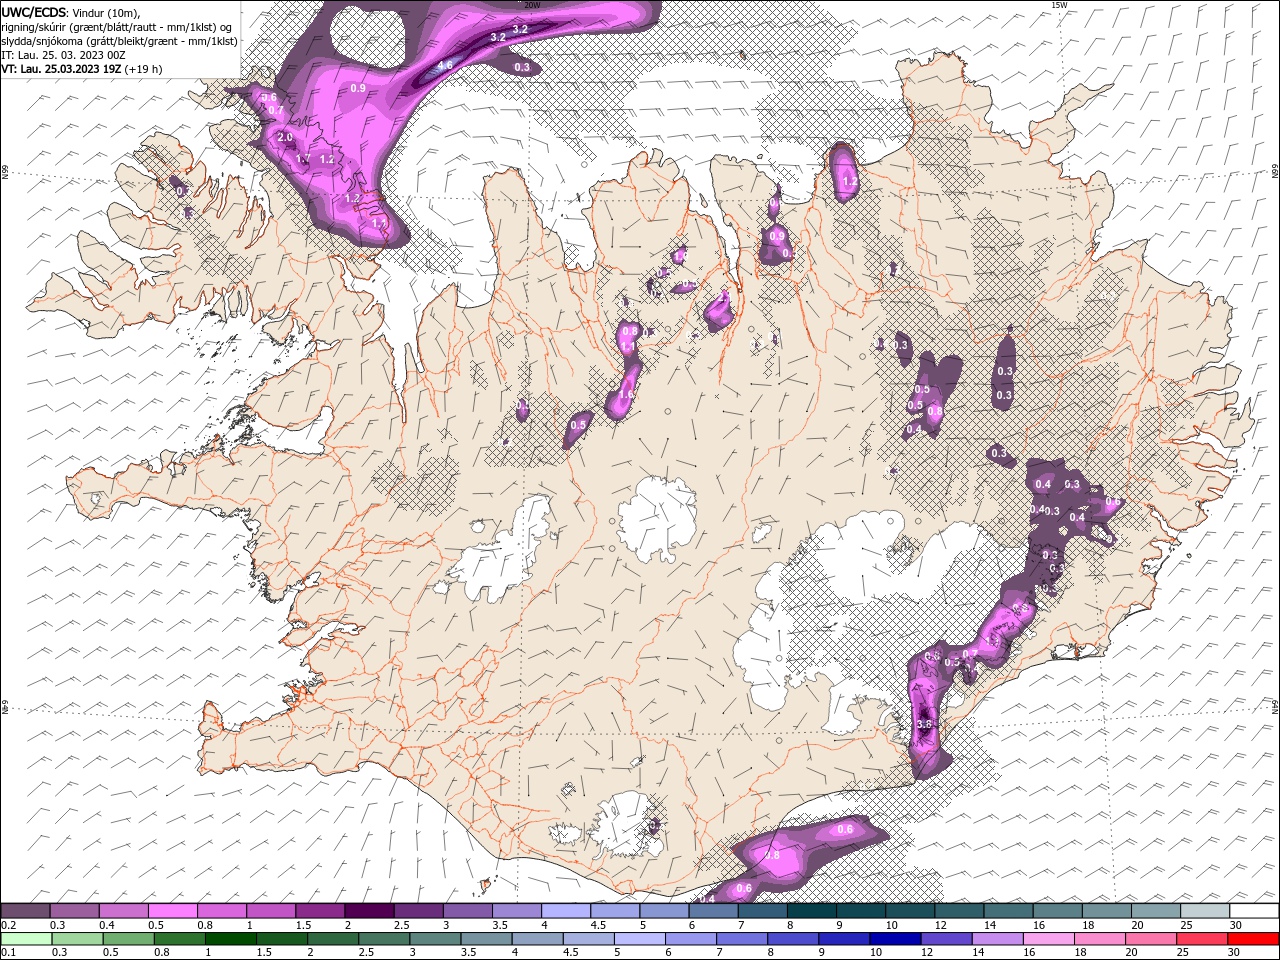The width and height of the screenshot is (1280, 960).
Task: Click the 15W longitude label
Action: [x=1059, y=5]
